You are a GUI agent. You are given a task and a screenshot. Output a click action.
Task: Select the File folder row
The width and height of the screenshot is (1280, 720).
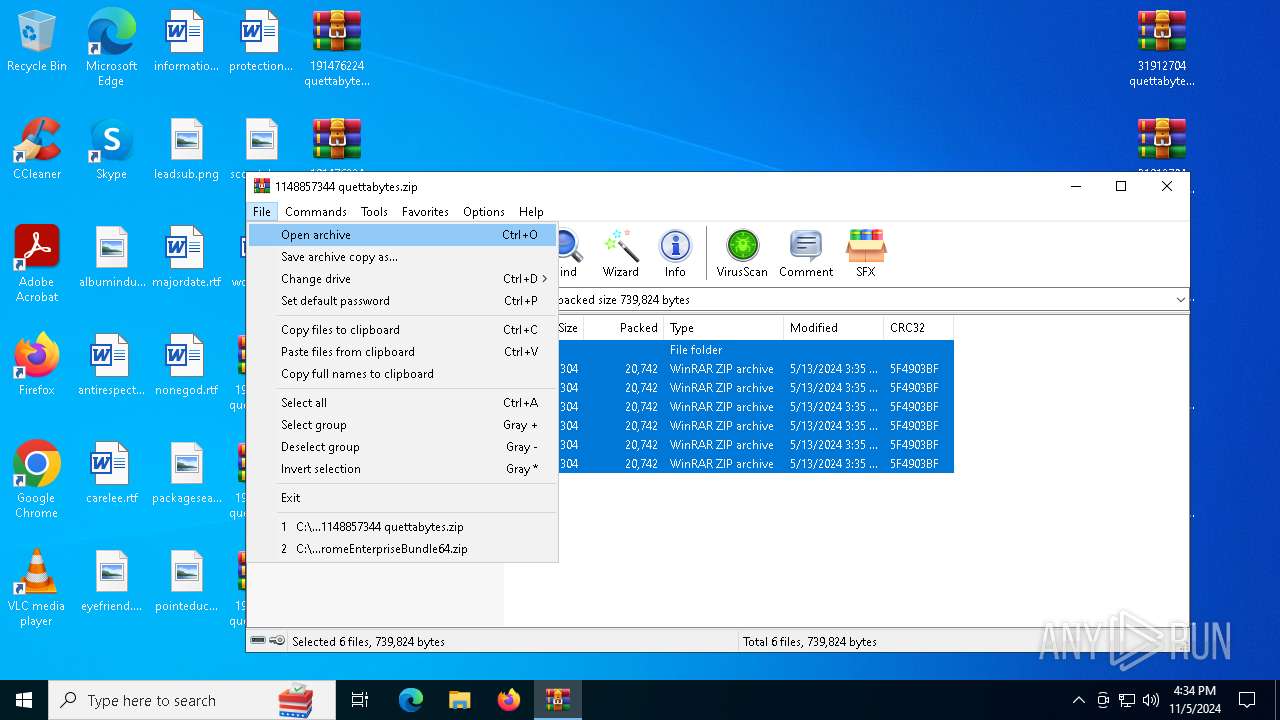pos(755,350)
